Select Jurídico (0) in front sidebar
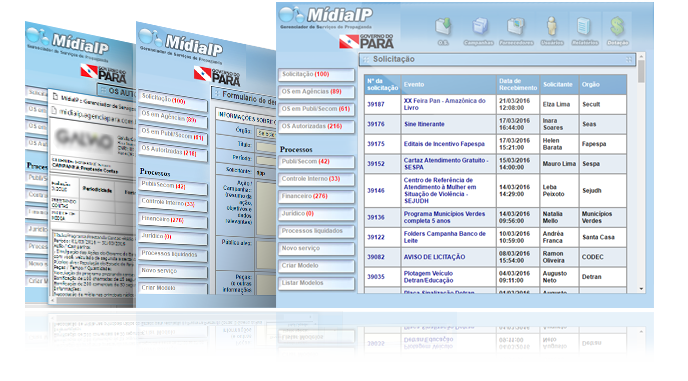Viewport: 688px width, 381px height. click(316, 214)
